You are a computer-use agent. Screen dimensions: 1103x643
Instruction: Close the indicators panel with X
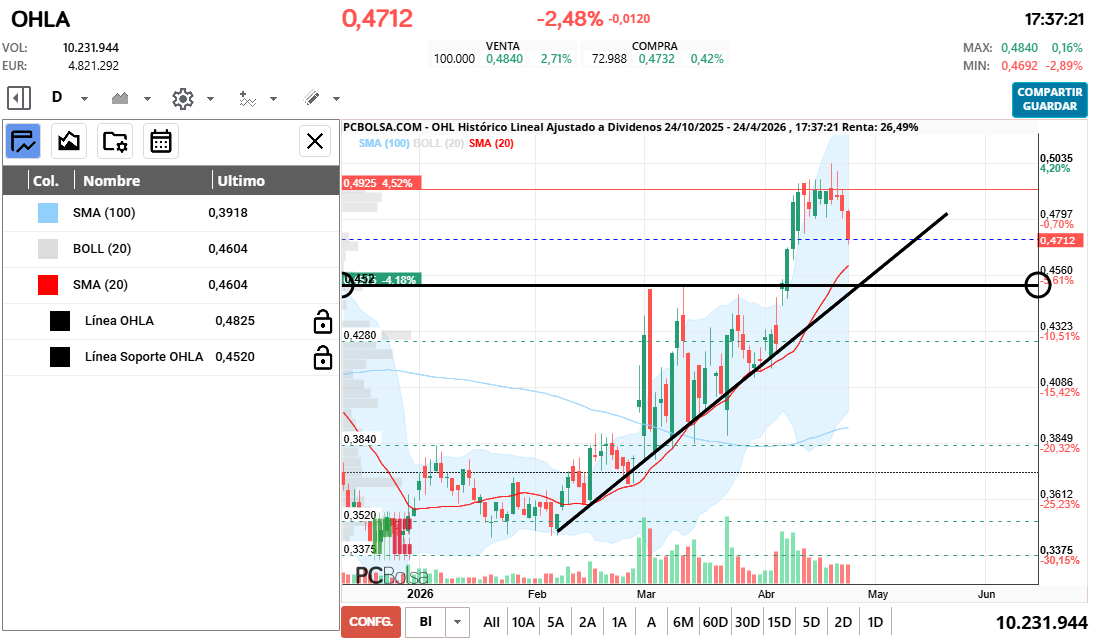tap(315, 141)
